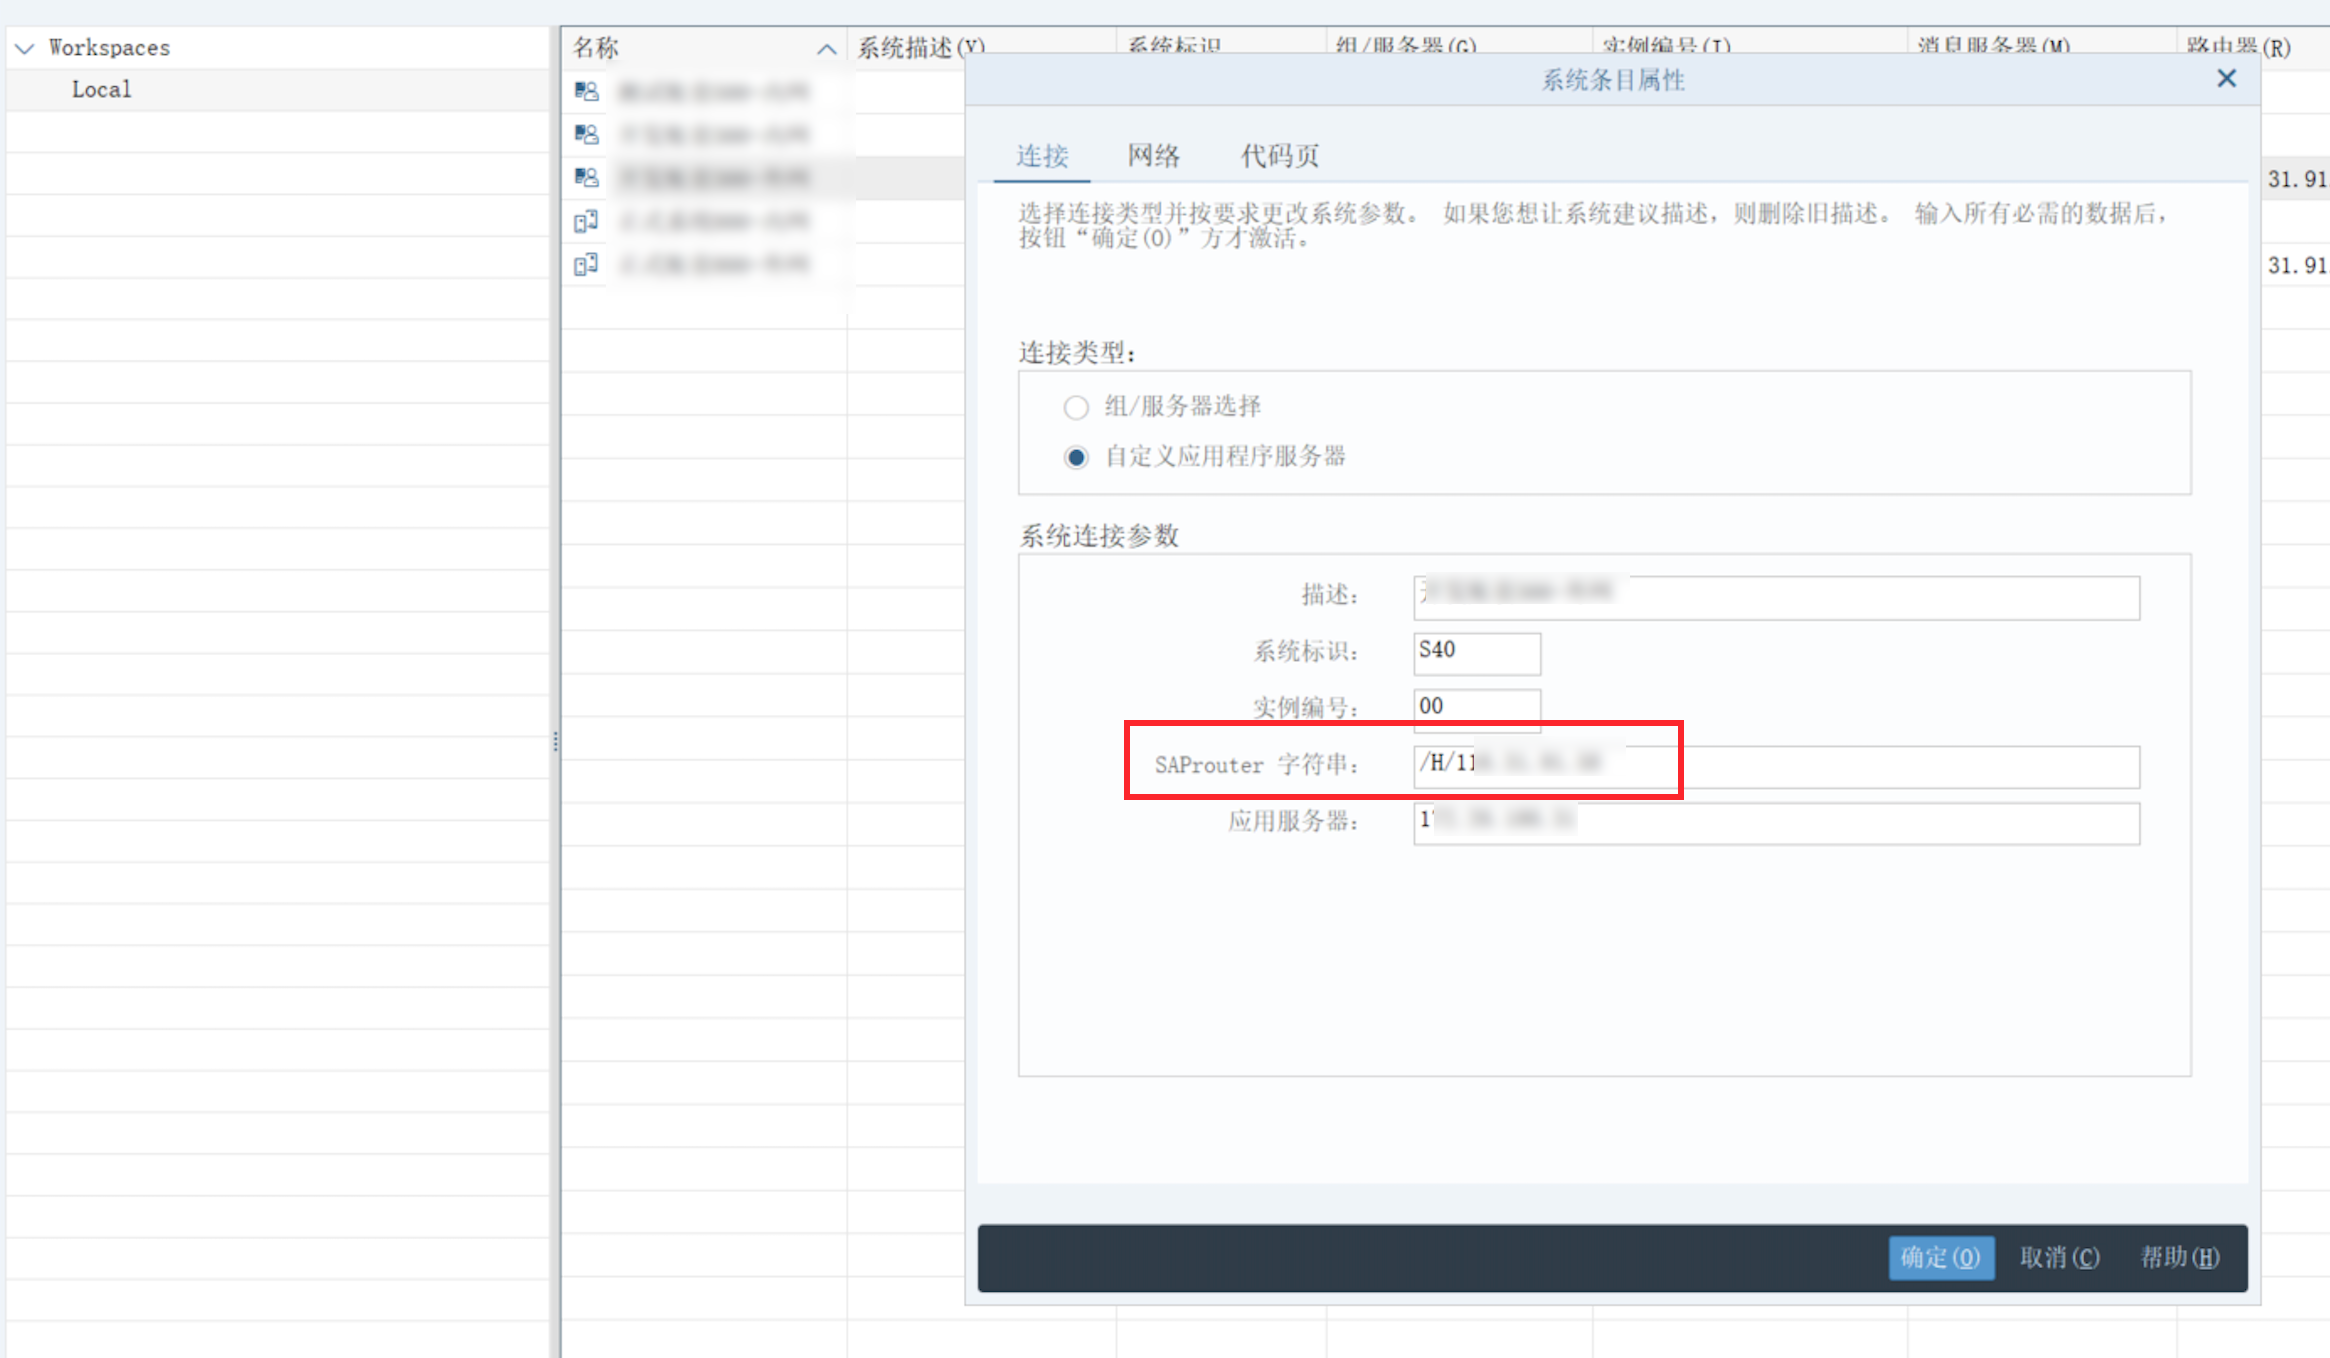Image resolution: width=2330 pixels, height=1358 pixels.
Task: Open the 连接 tab
Action: click(1042, 156)
